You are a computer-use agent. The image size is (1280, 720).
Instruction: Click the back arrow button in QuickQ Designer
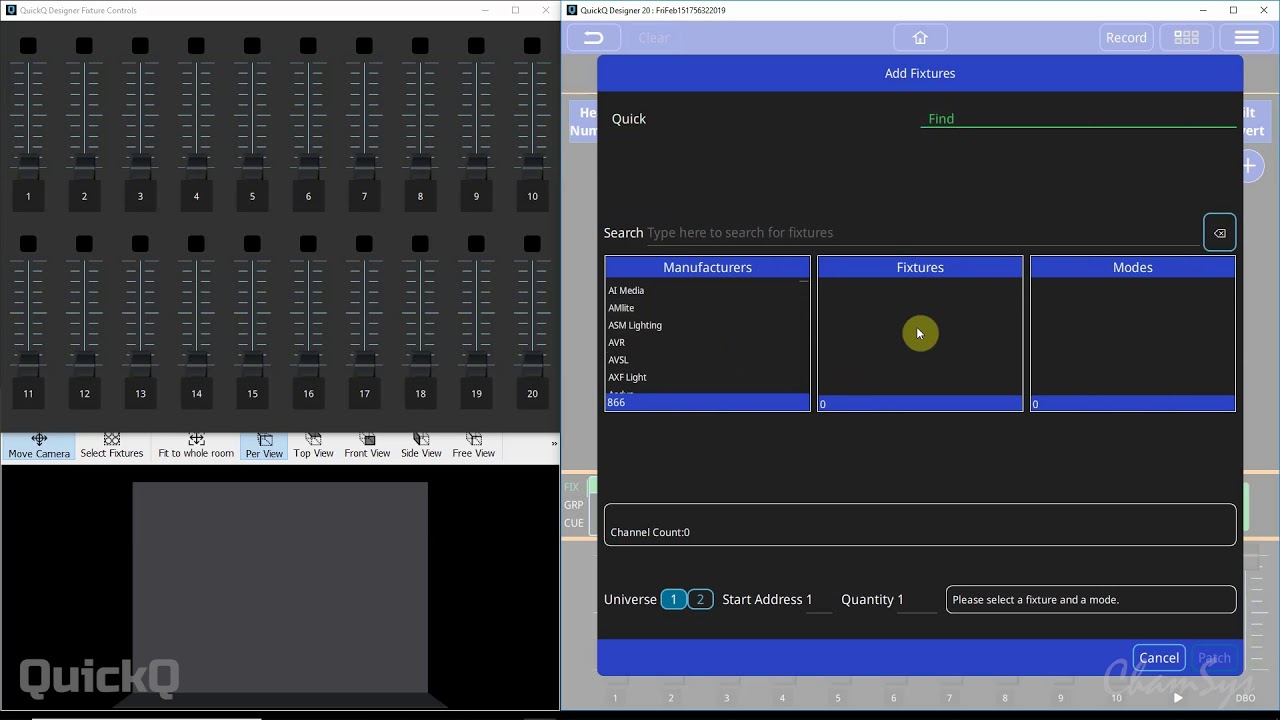(594, 38)
